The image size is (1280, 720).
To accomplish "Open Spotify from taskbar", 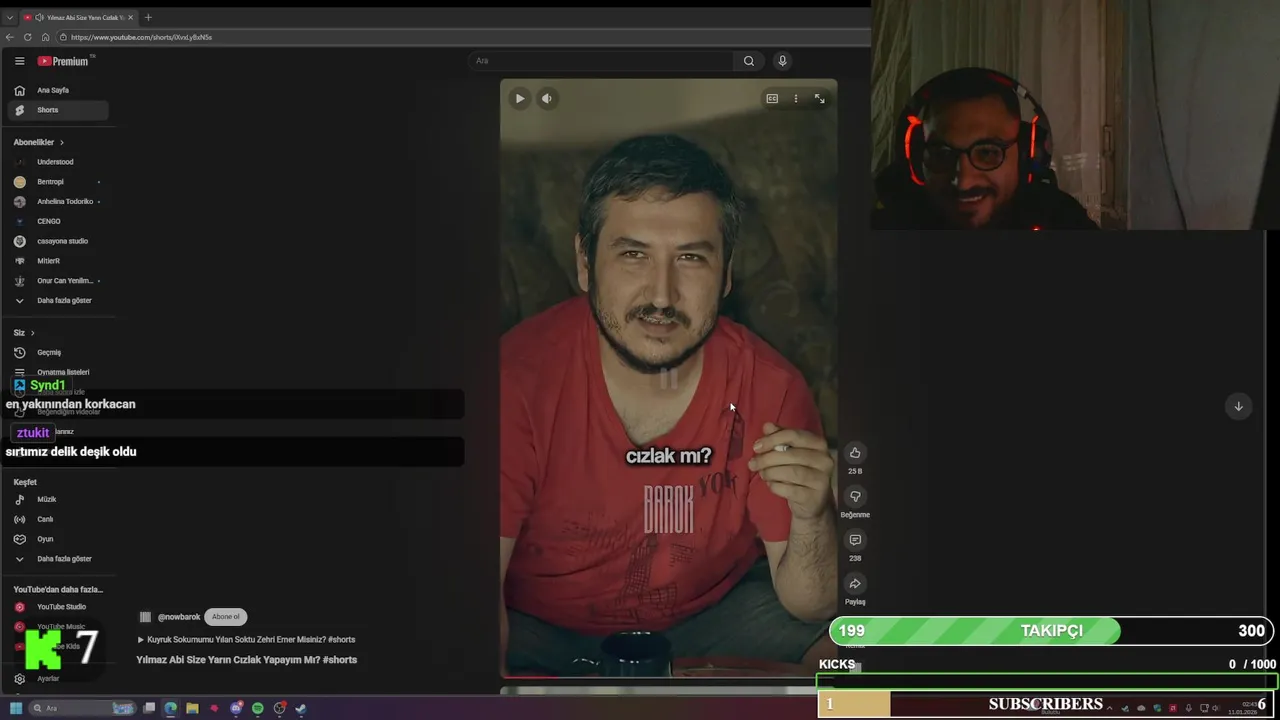I will point(258,708).
